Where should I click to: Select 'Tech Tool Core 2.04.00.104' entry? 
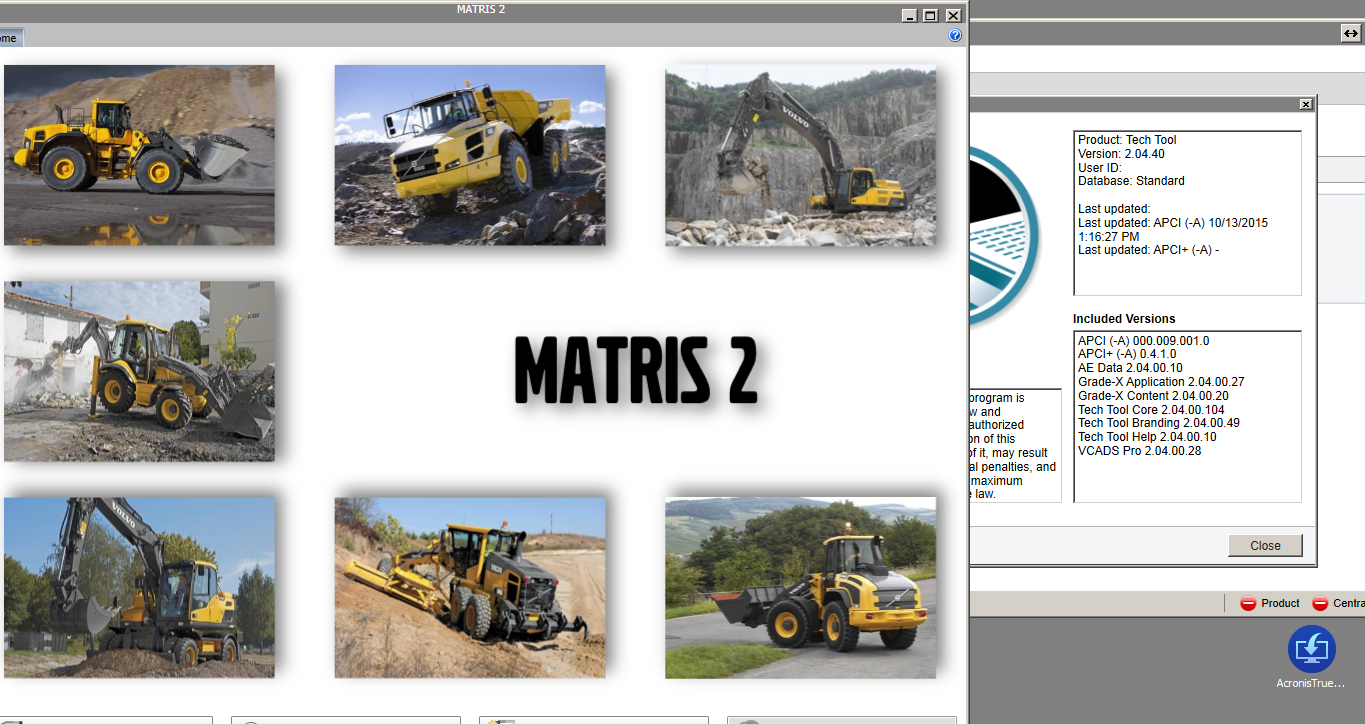click(1151, 410)
